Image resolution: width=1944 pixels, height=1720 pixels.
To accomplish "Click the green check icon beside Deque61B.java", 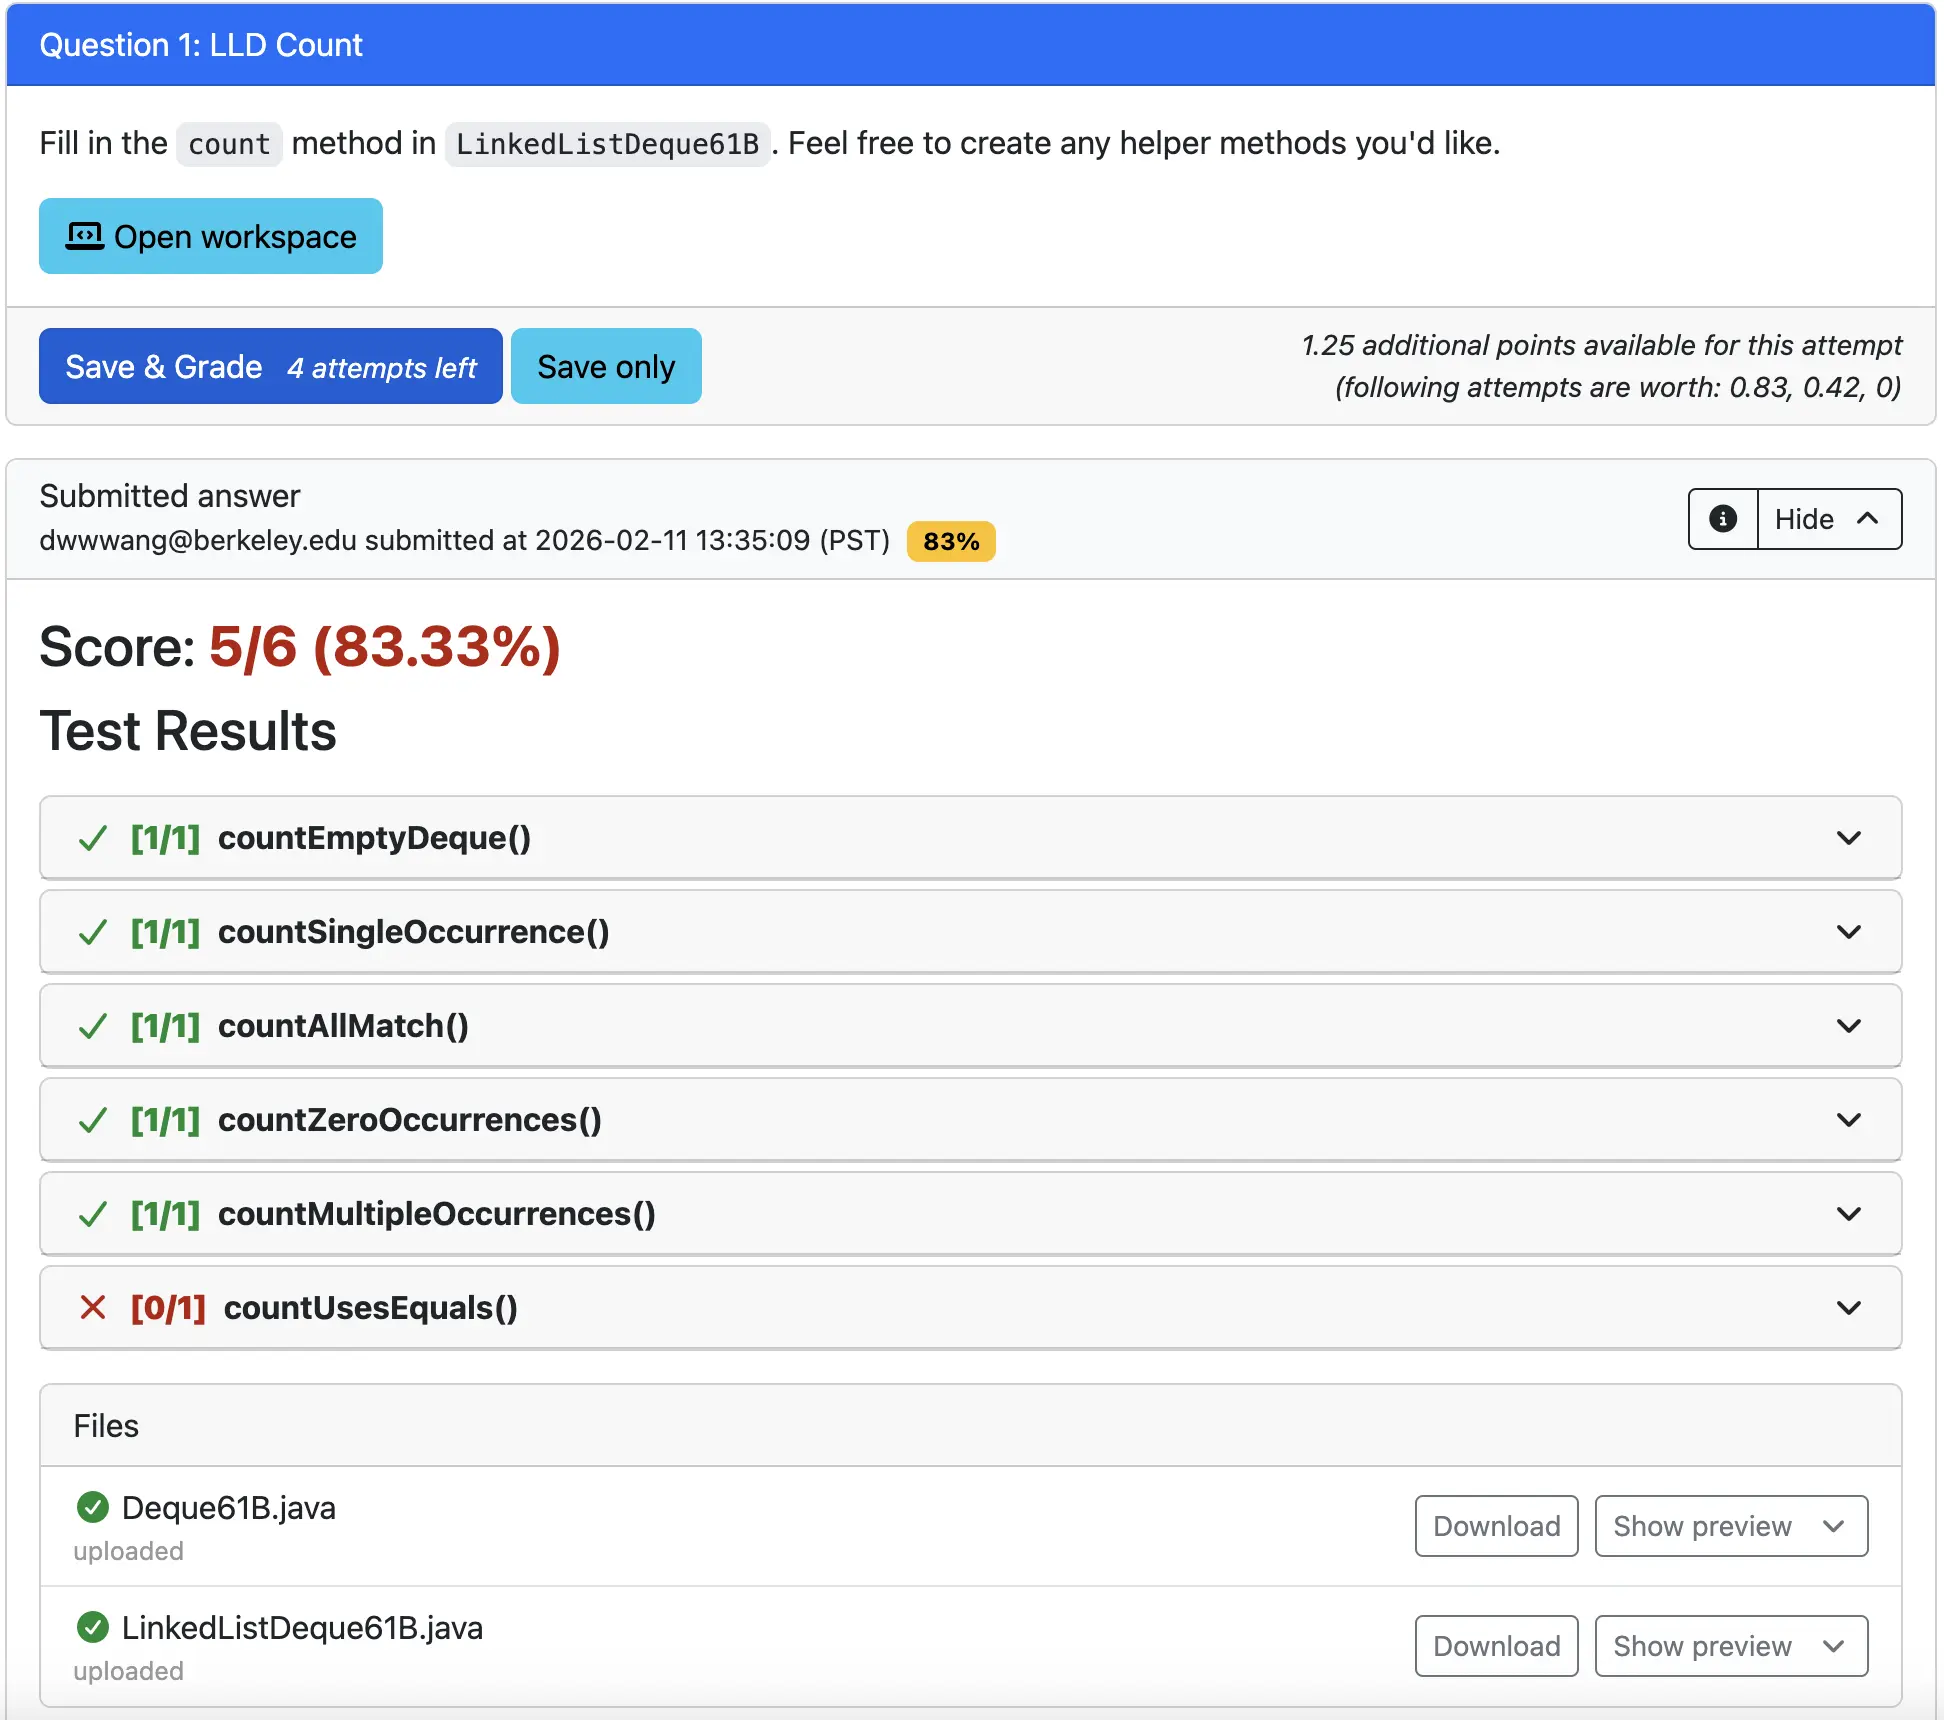I will pos(93,1507).
